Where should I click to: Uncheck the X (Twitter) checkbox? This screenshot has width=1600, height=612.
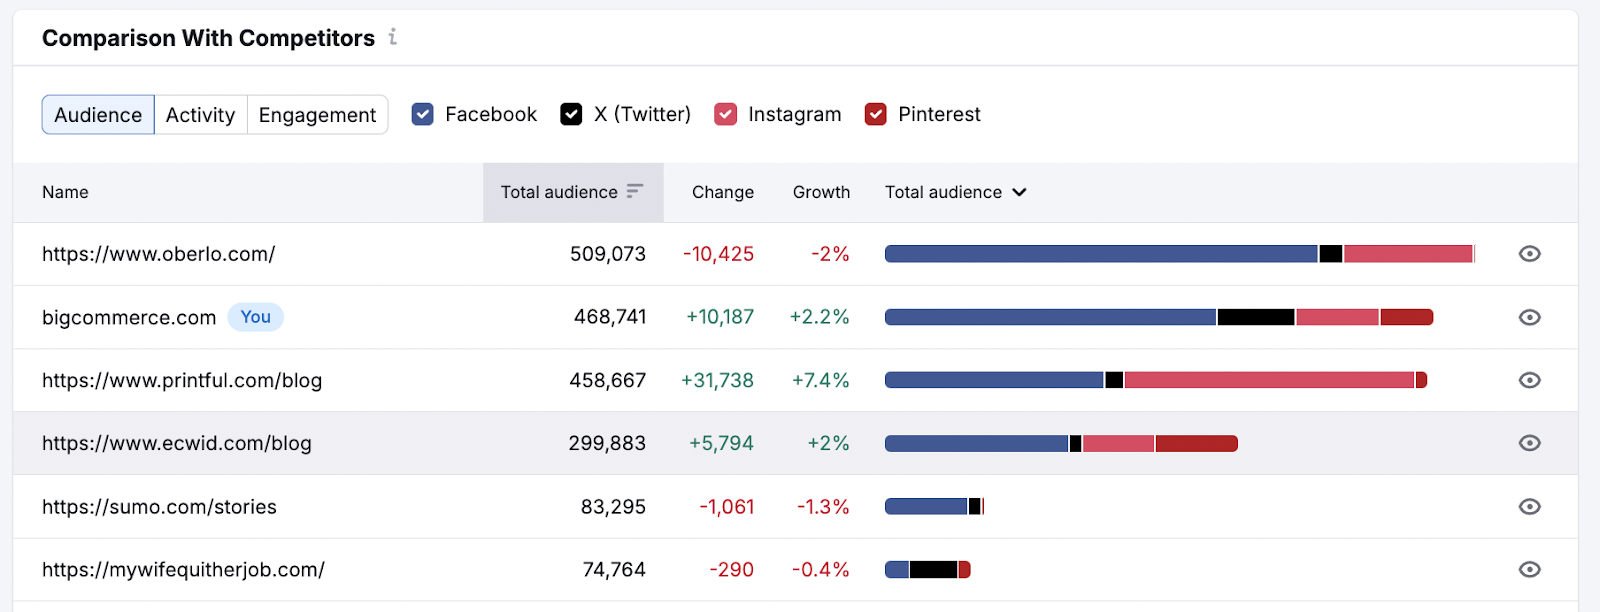571,114
